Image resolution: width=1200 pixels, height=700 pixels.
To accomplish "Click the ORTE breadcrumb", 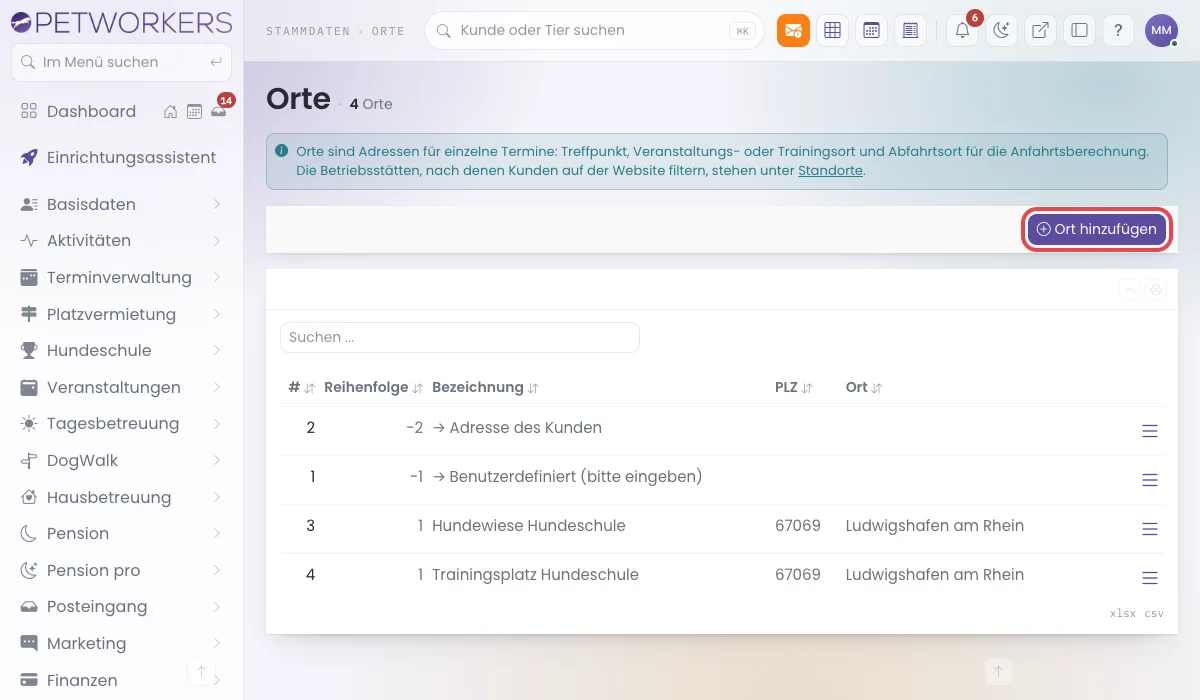I will [x=388, y=31].
